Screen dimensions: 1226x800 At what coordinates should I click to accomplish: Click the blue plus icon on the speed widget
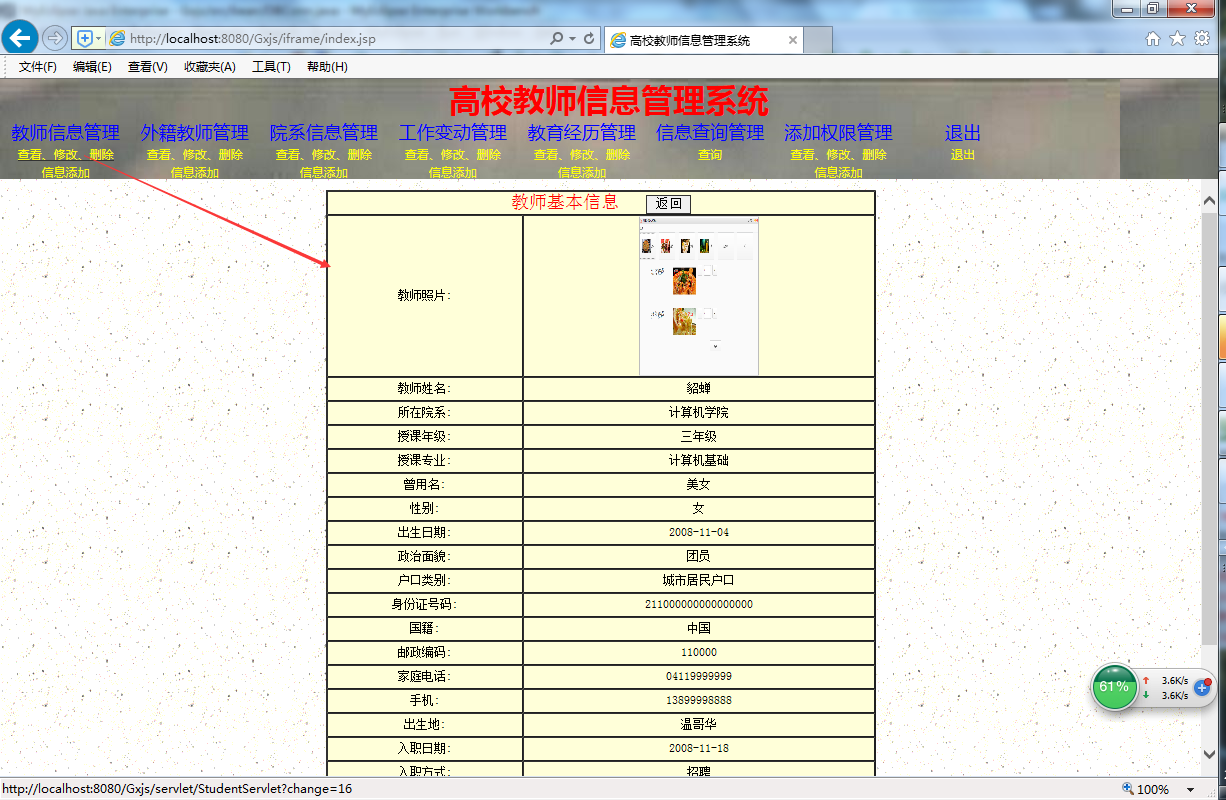[1203, 688]
